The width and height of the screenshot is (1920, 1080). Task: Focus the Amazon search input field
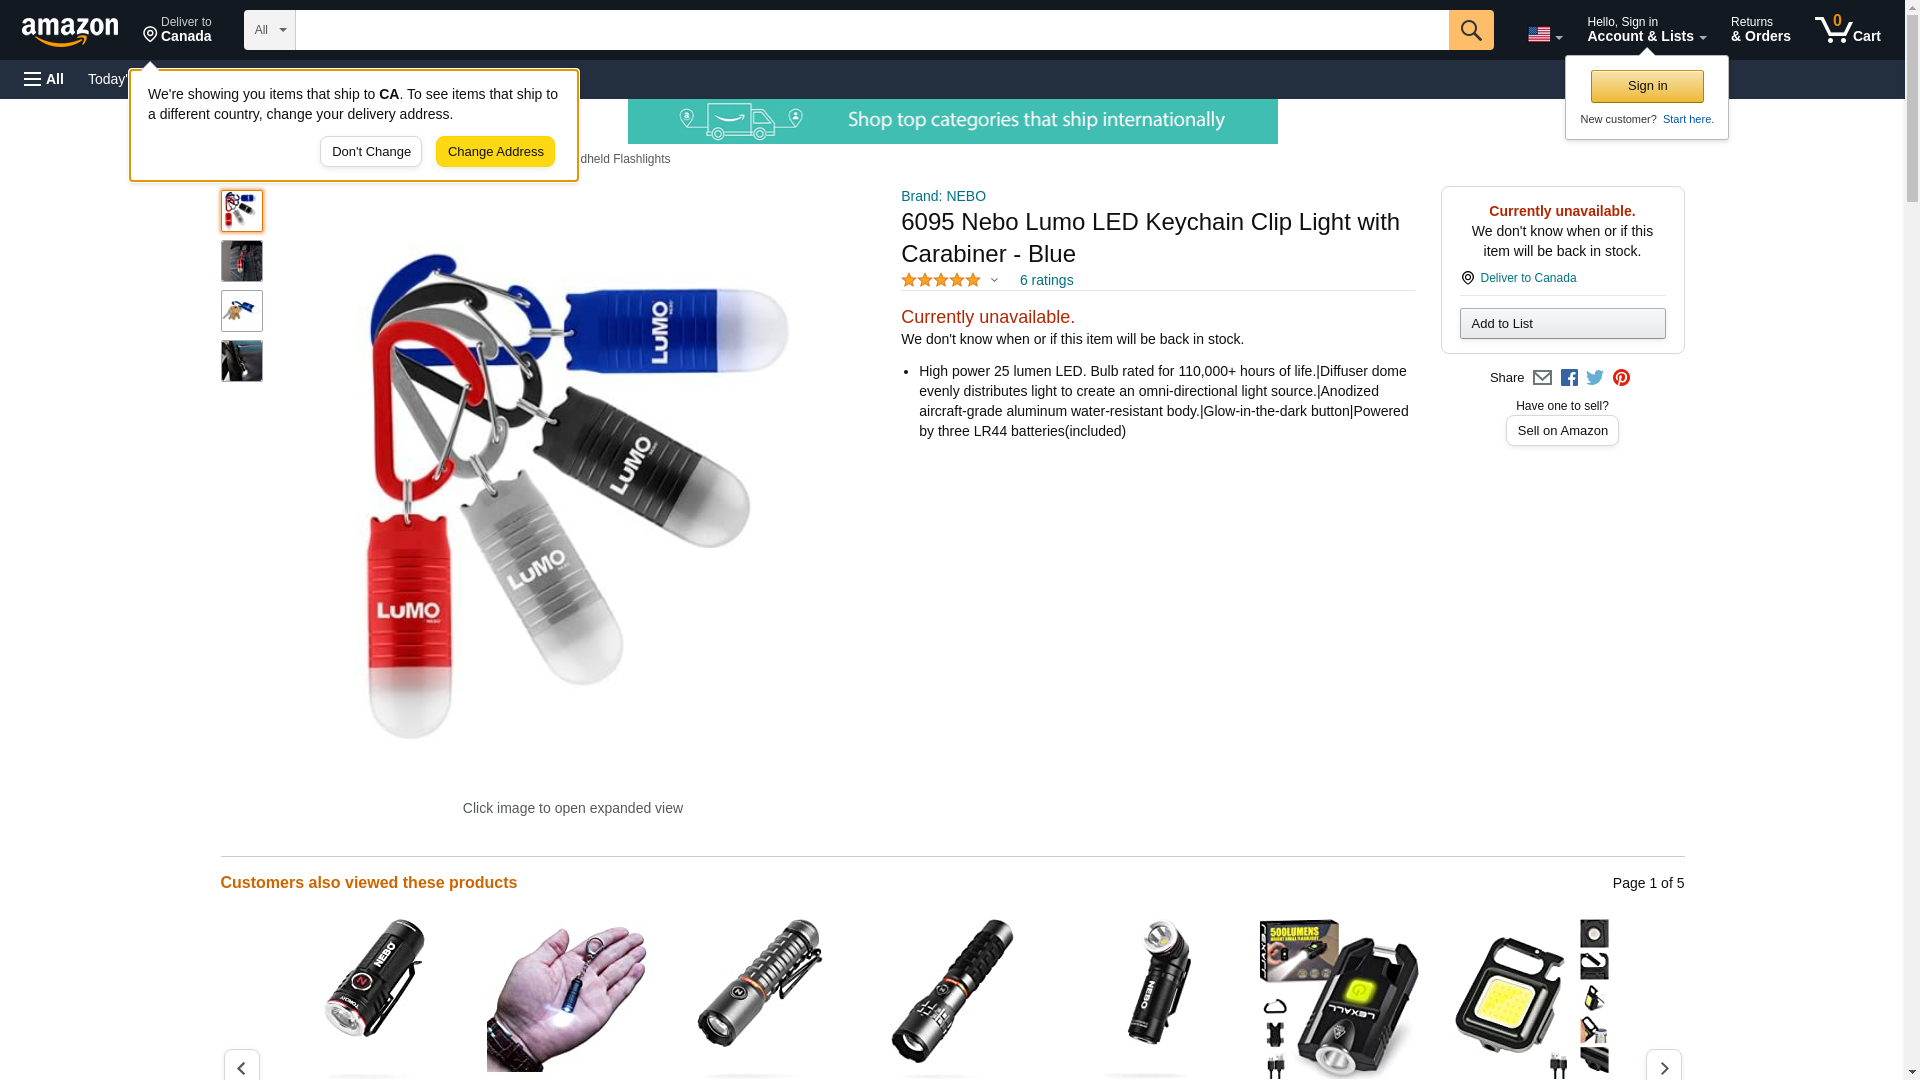click(872, 30)
